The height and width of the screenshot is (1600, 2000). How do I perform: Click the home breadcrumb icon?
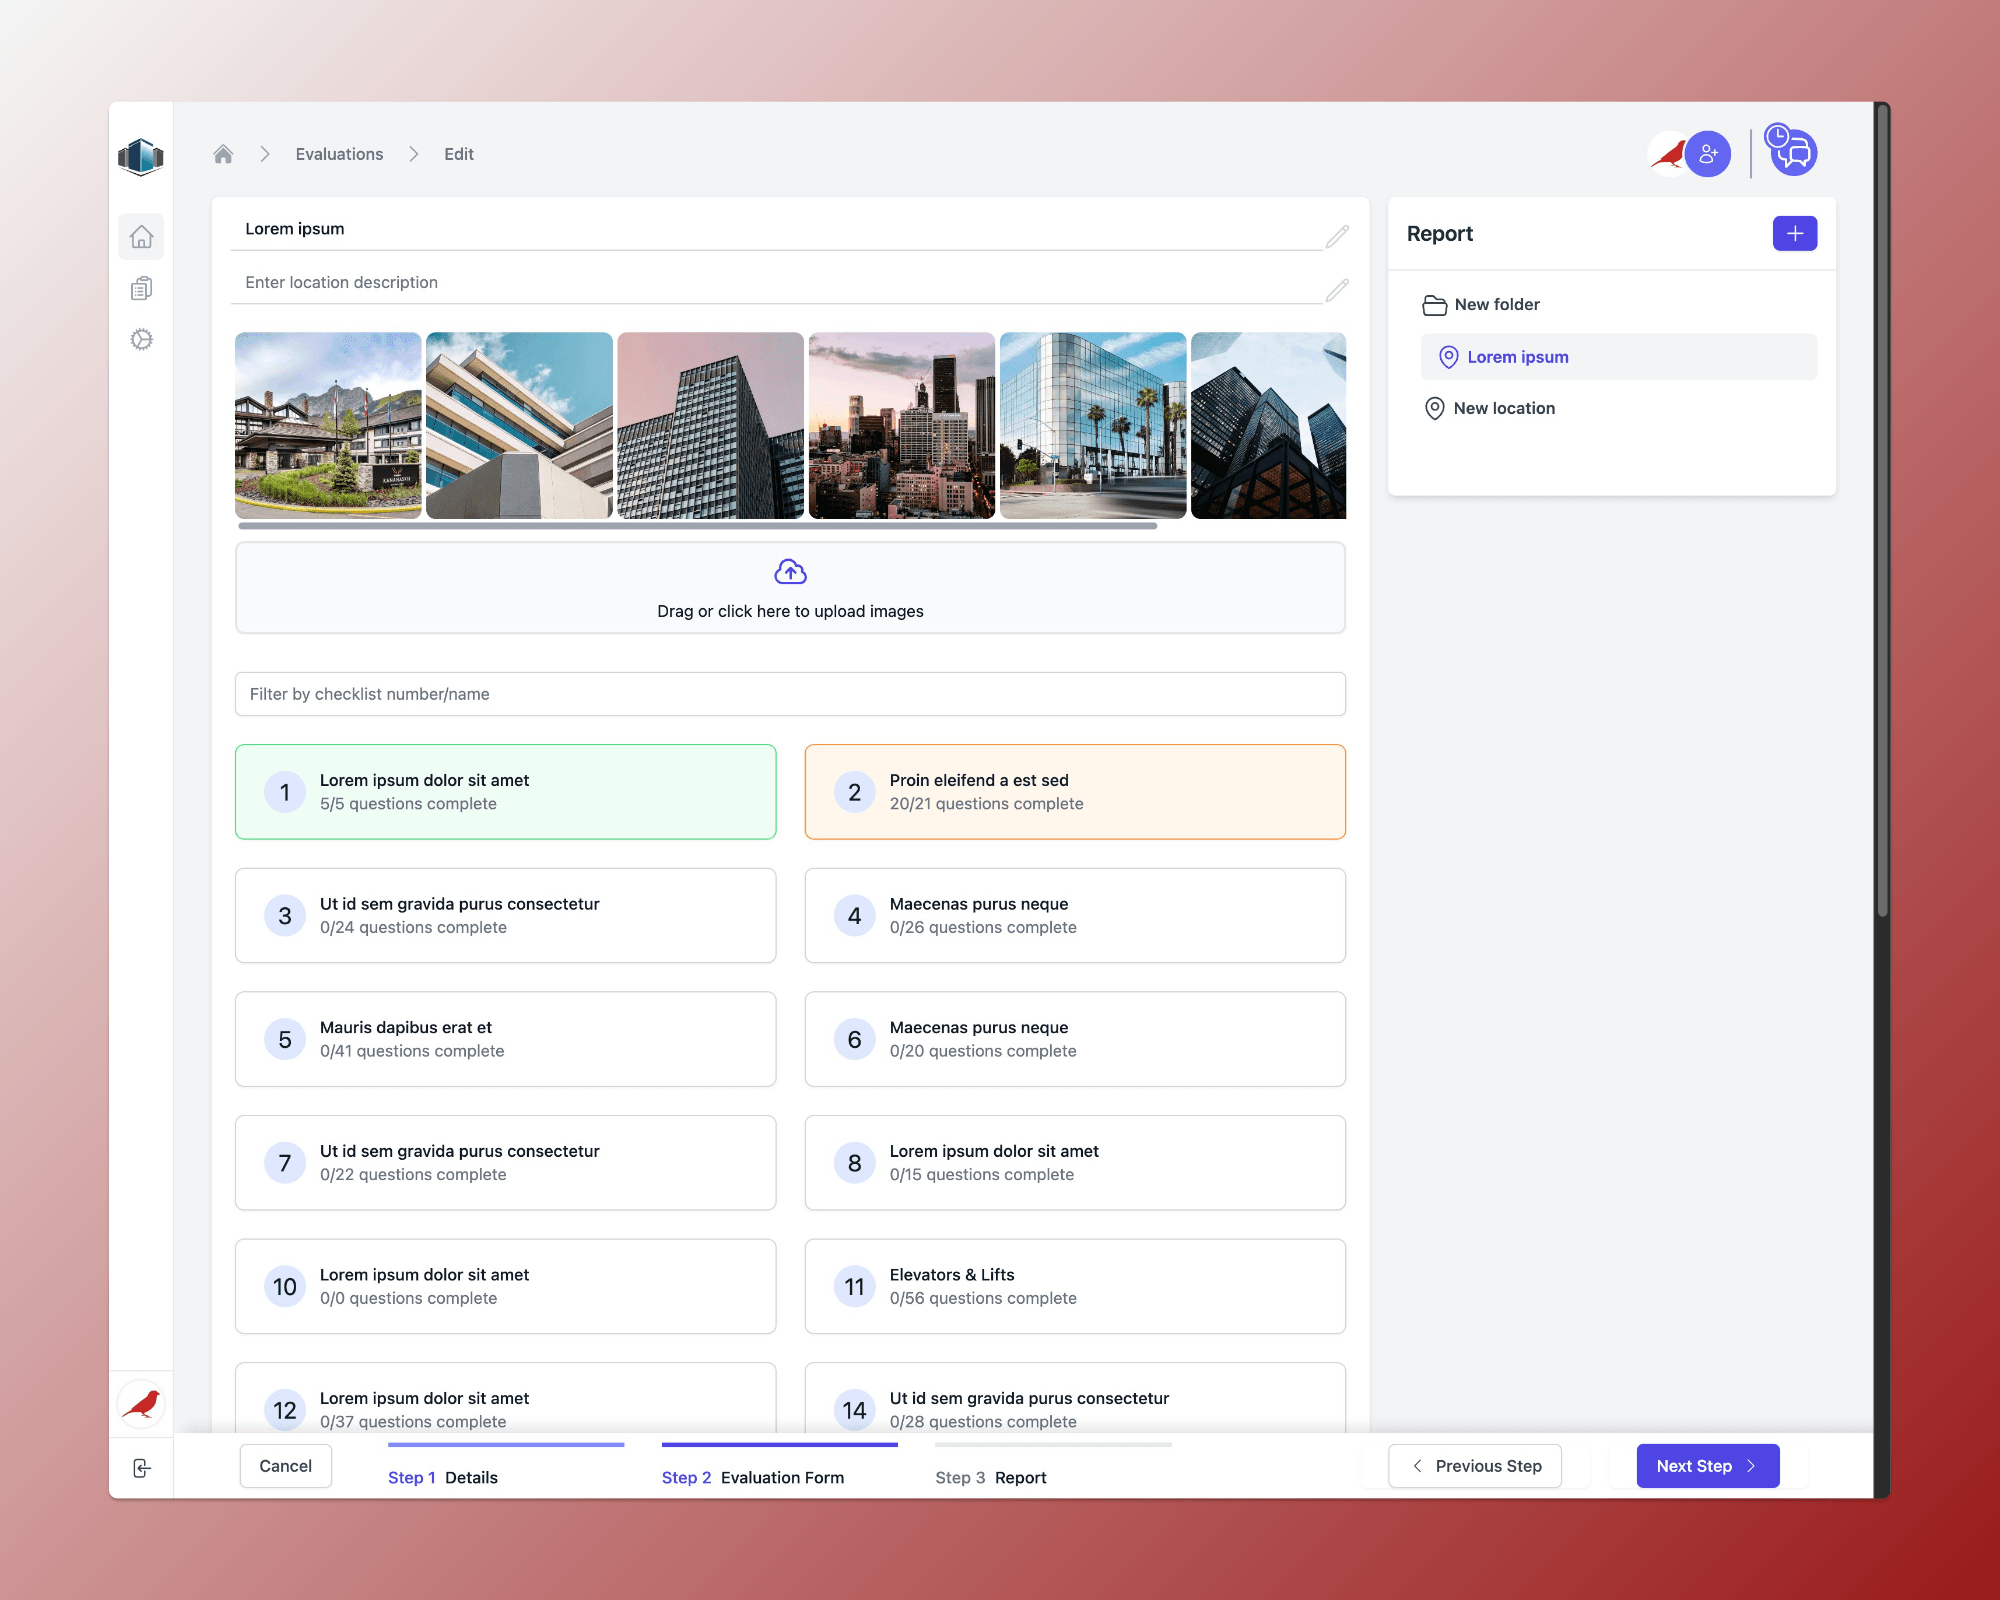(x=223, y=154)
